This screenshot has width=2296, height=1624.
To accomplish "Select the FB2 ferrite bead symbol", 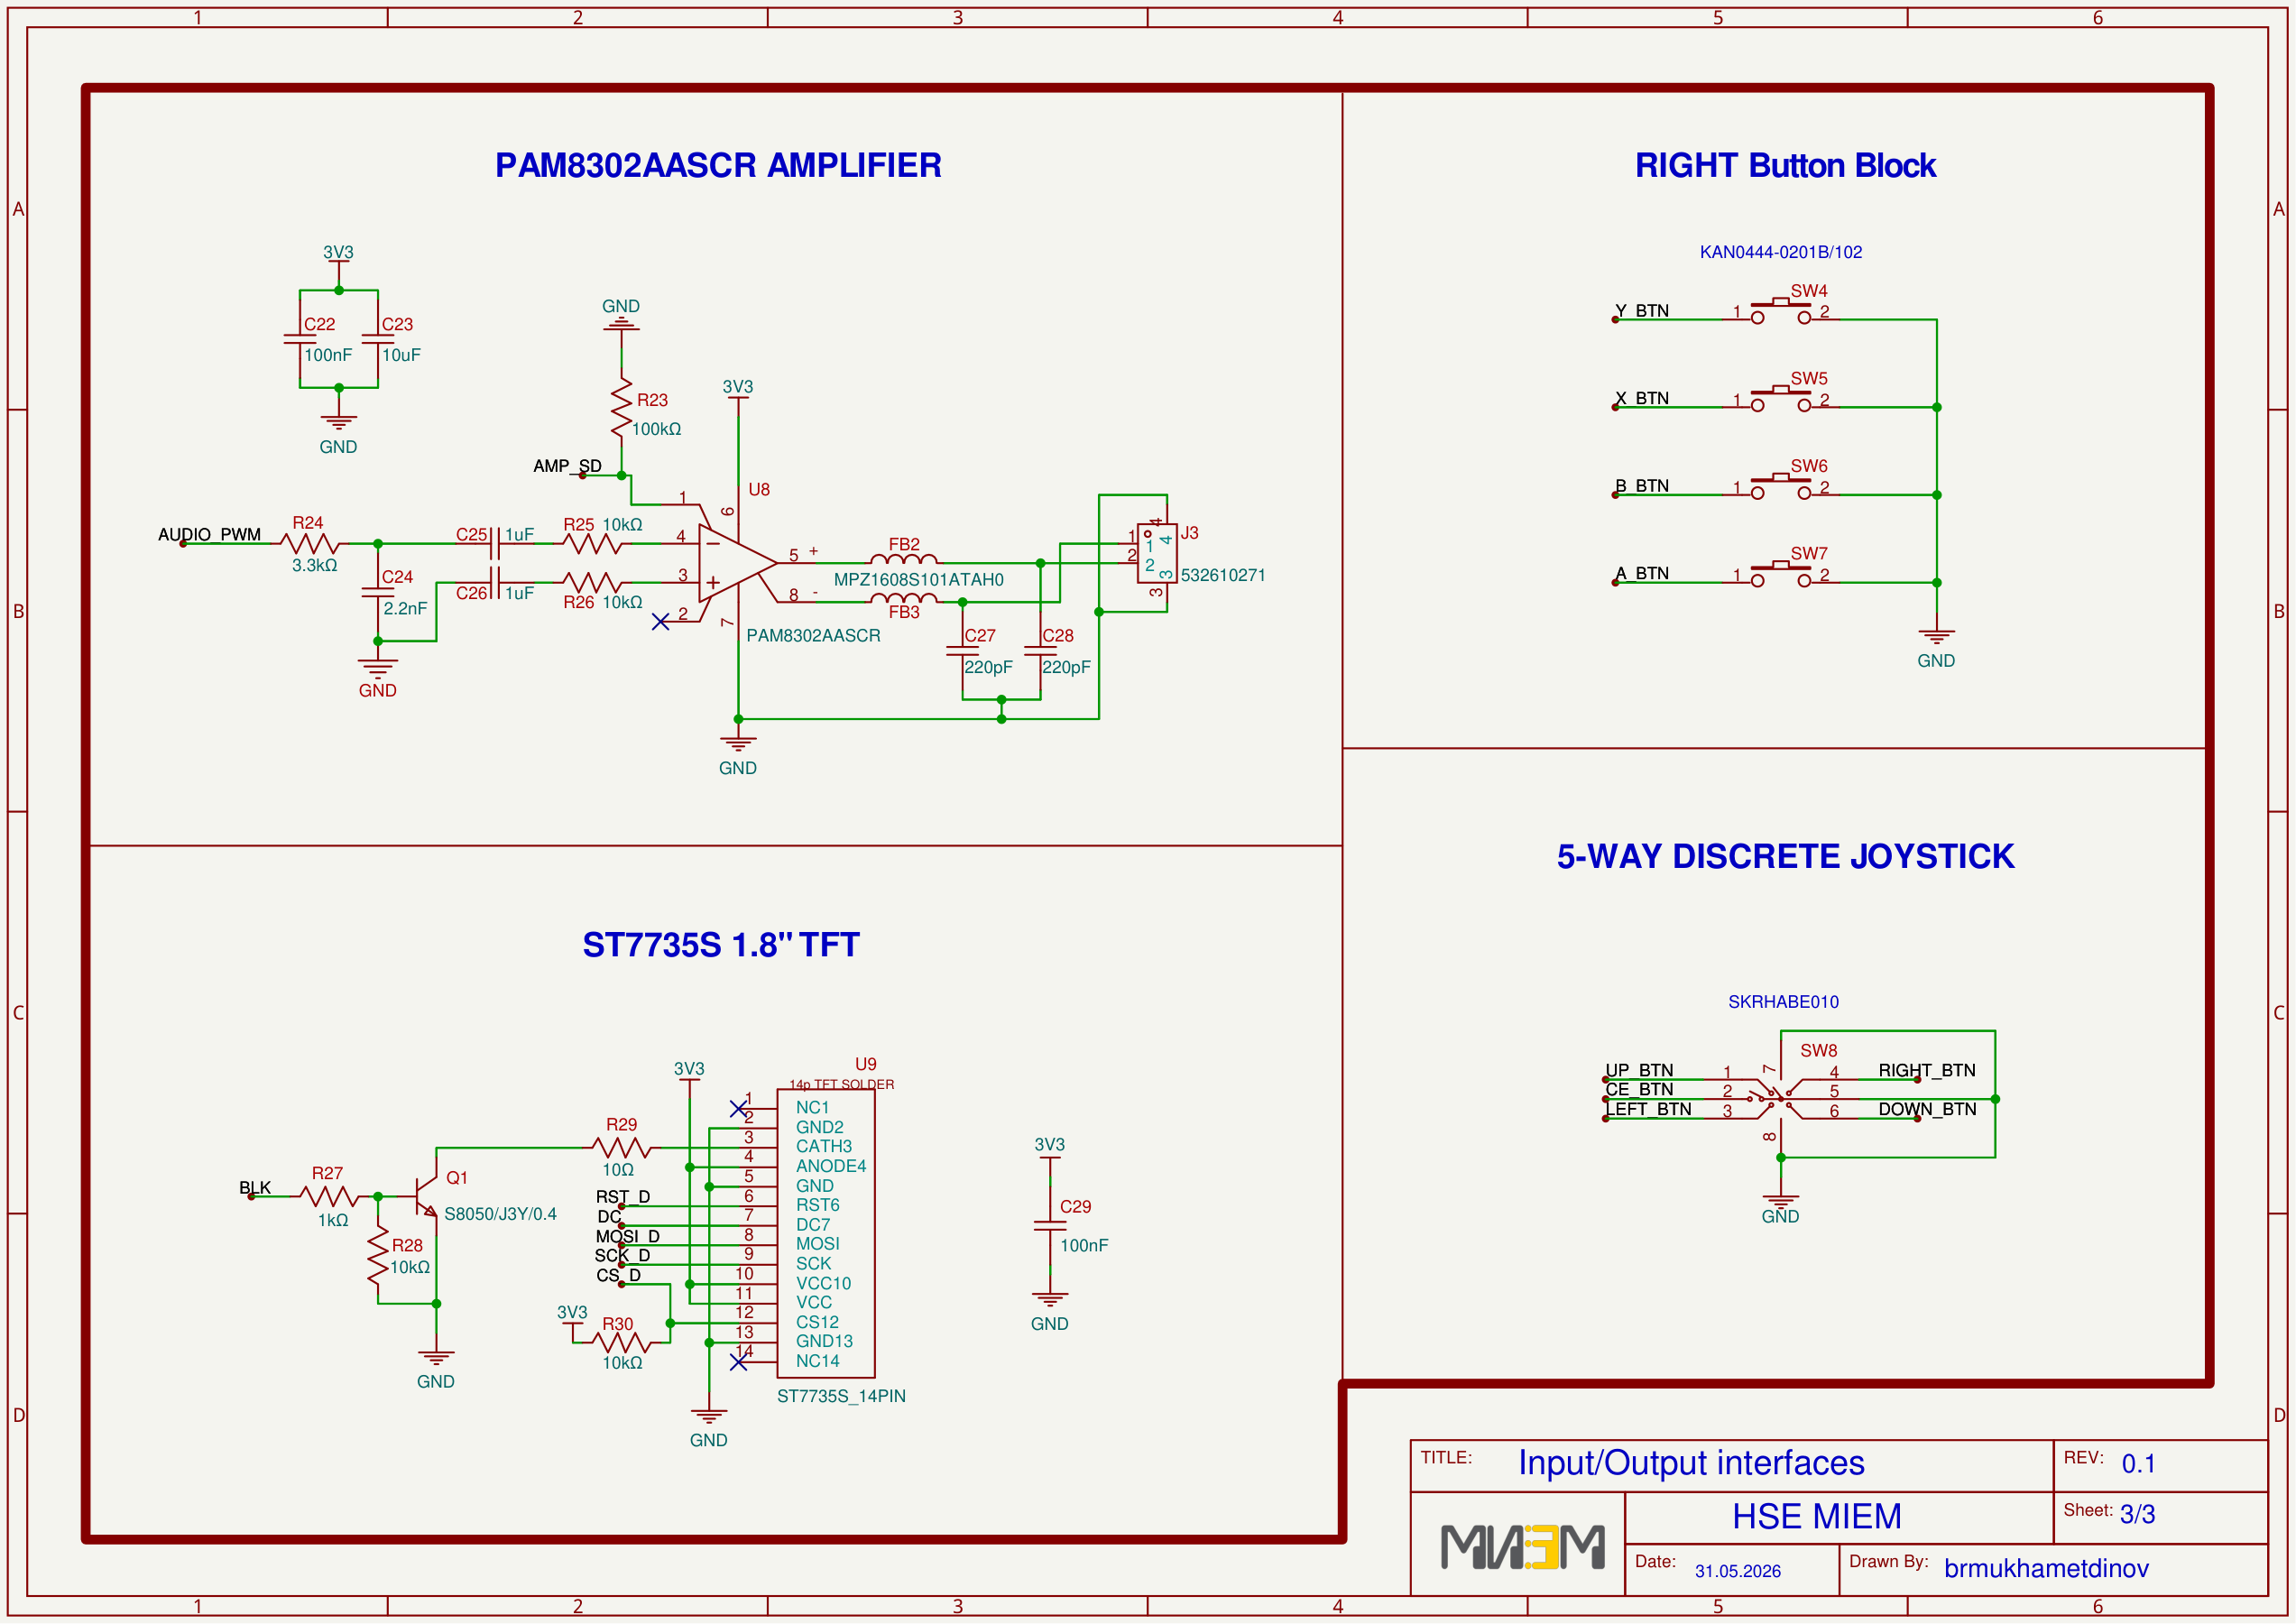I will (904, 559).
